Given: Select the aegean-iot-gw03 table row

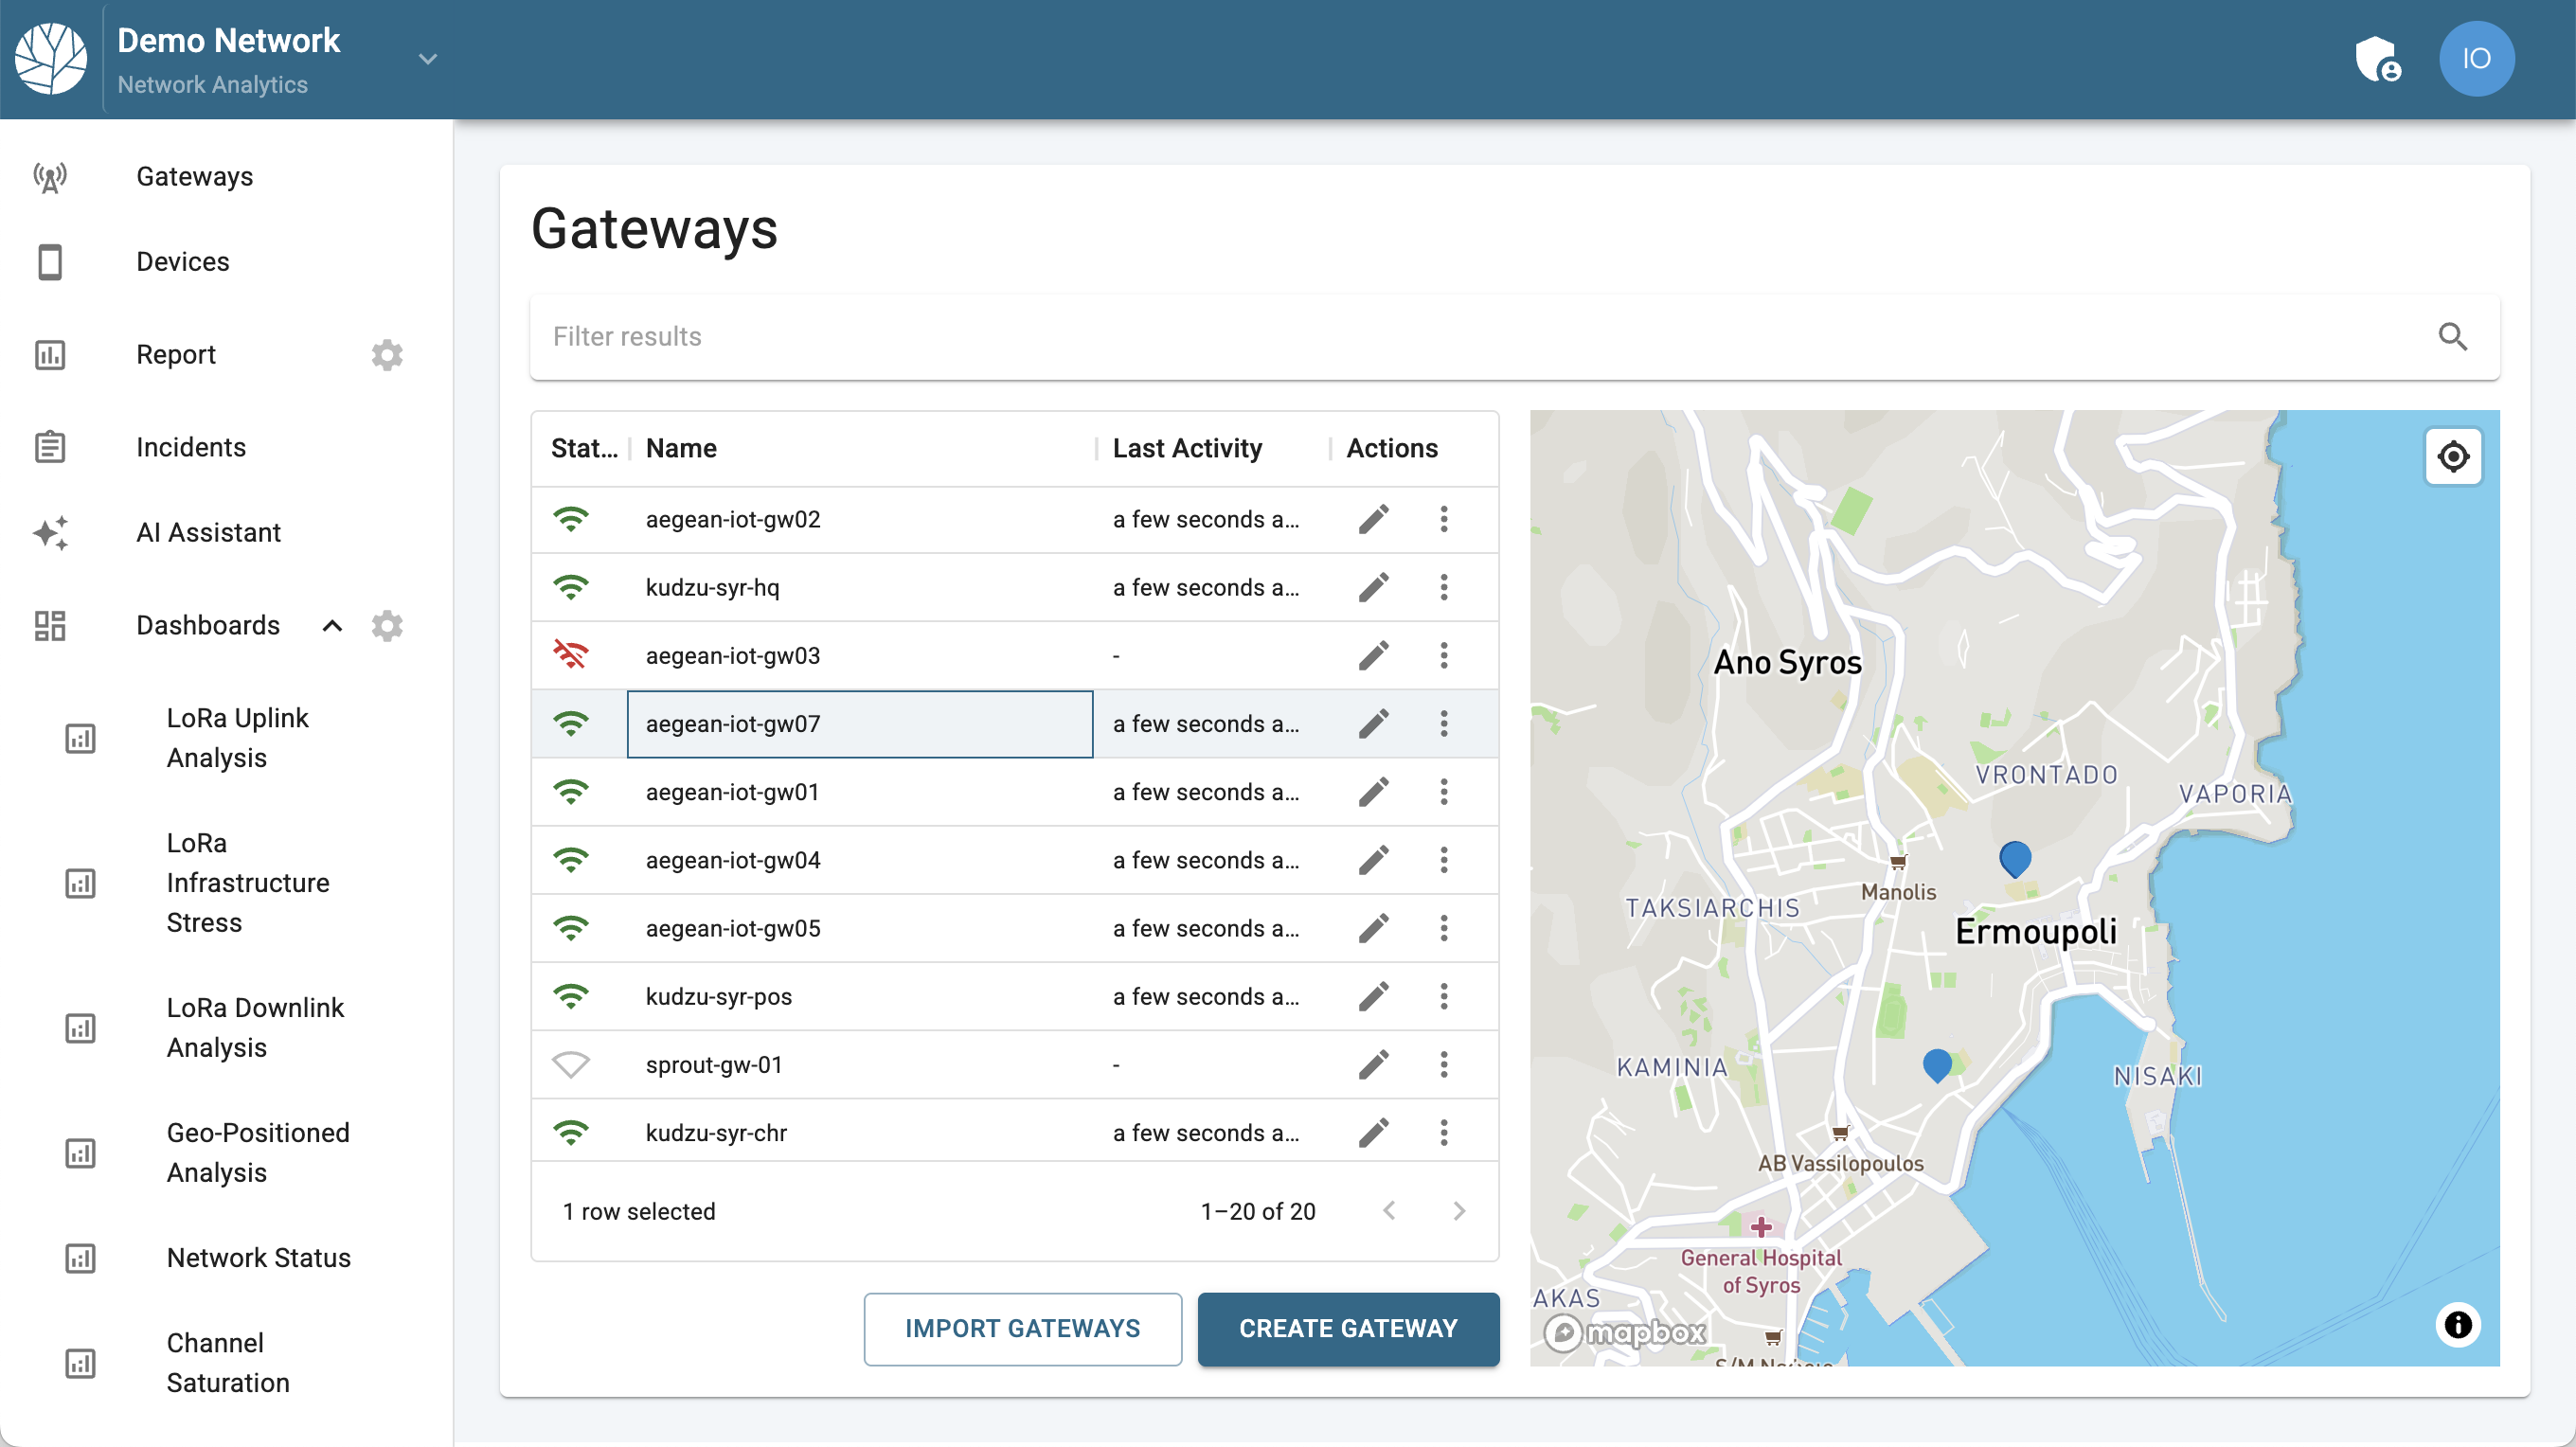Looking at the screenshot, I should (x=860, y=655).
